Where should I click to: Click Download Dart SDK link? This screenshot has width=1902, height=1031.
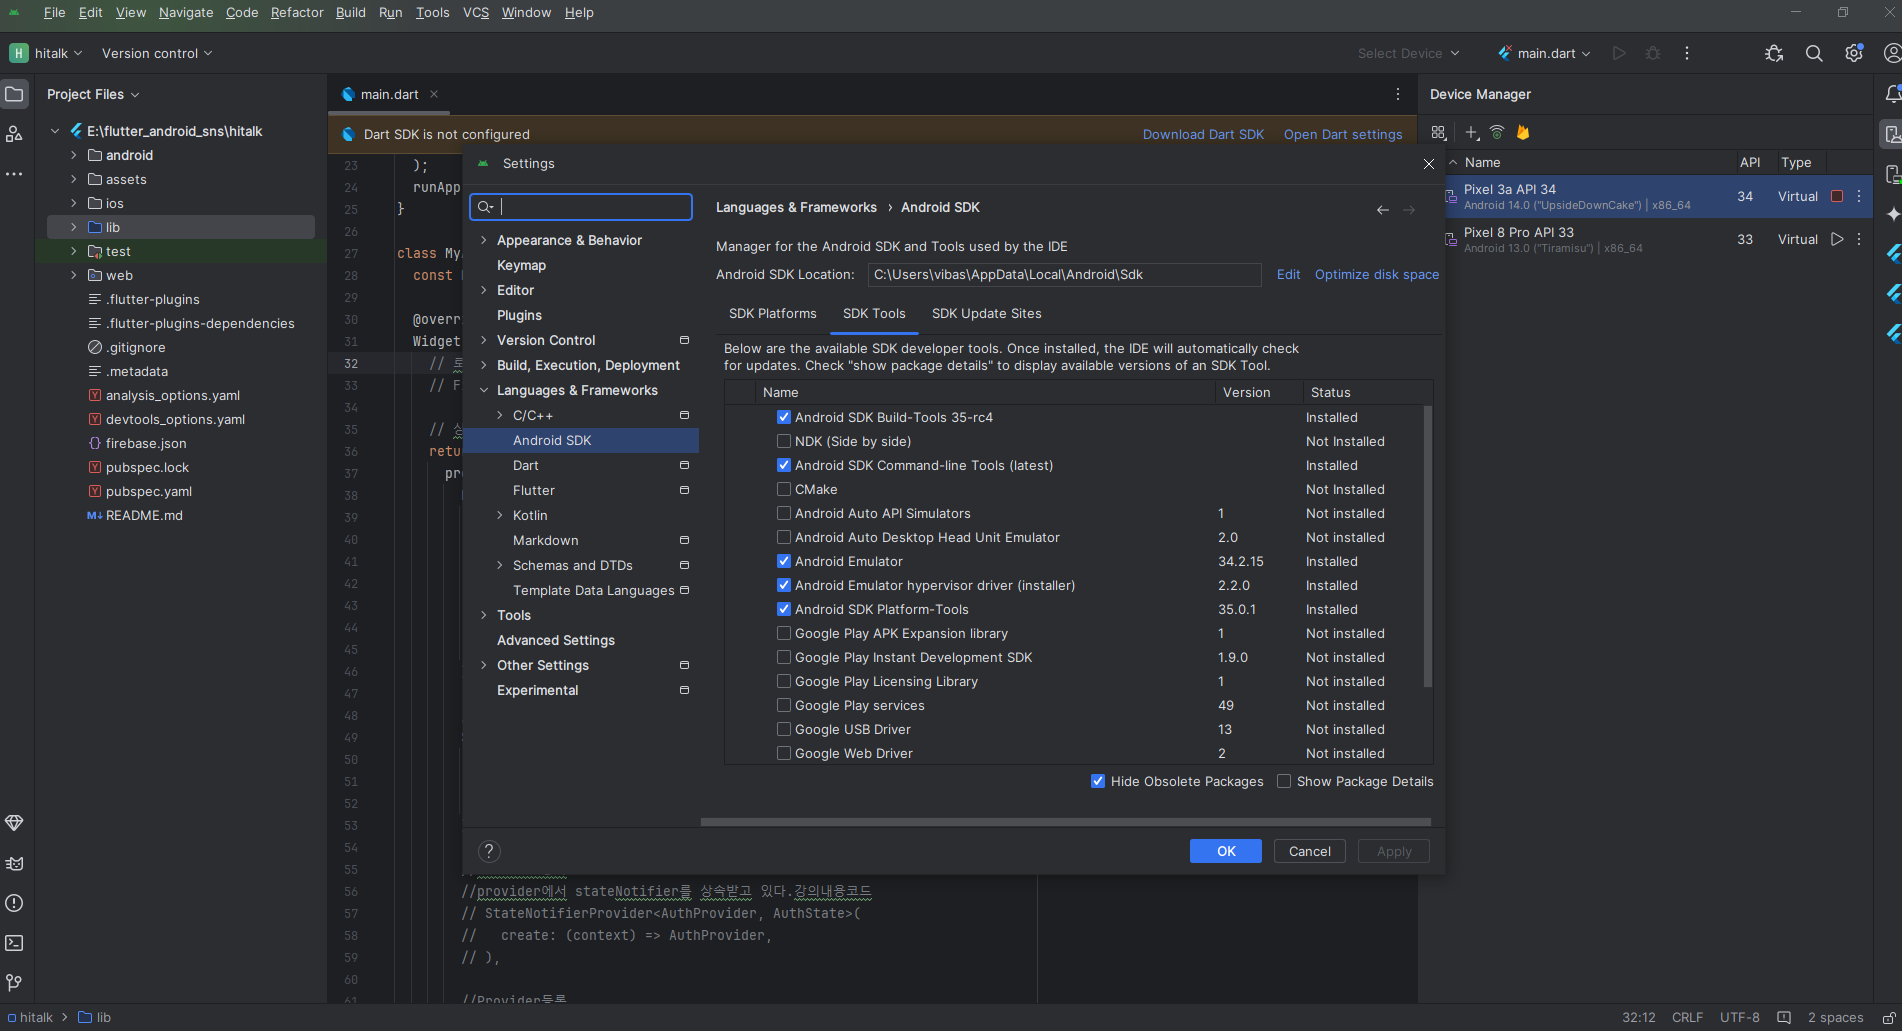point(1203,134)
